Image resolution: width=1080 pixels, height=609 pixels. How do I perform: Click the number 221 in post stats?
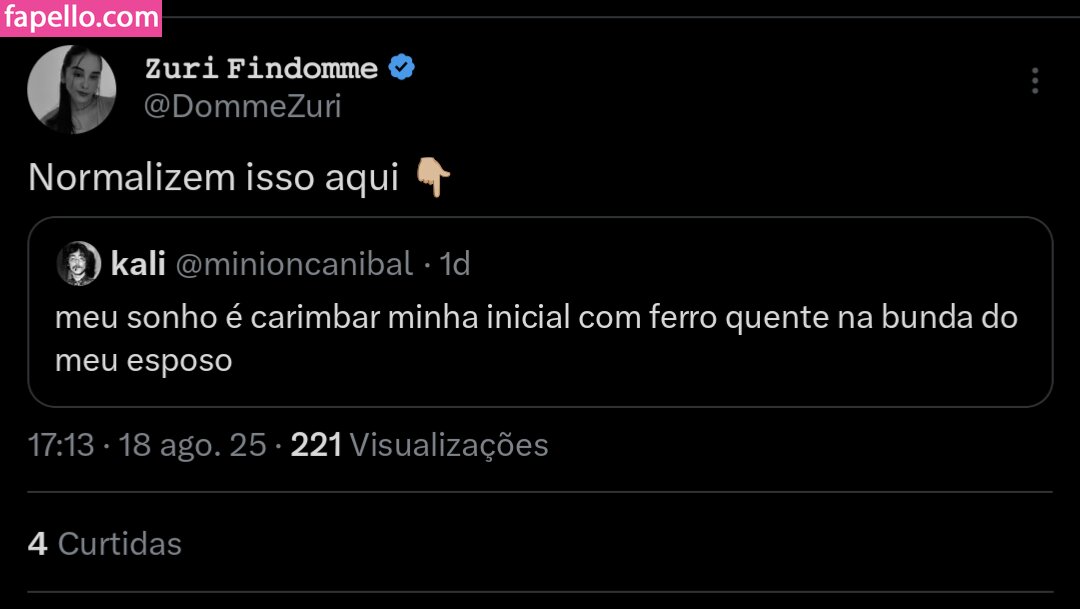coord(316,445)
